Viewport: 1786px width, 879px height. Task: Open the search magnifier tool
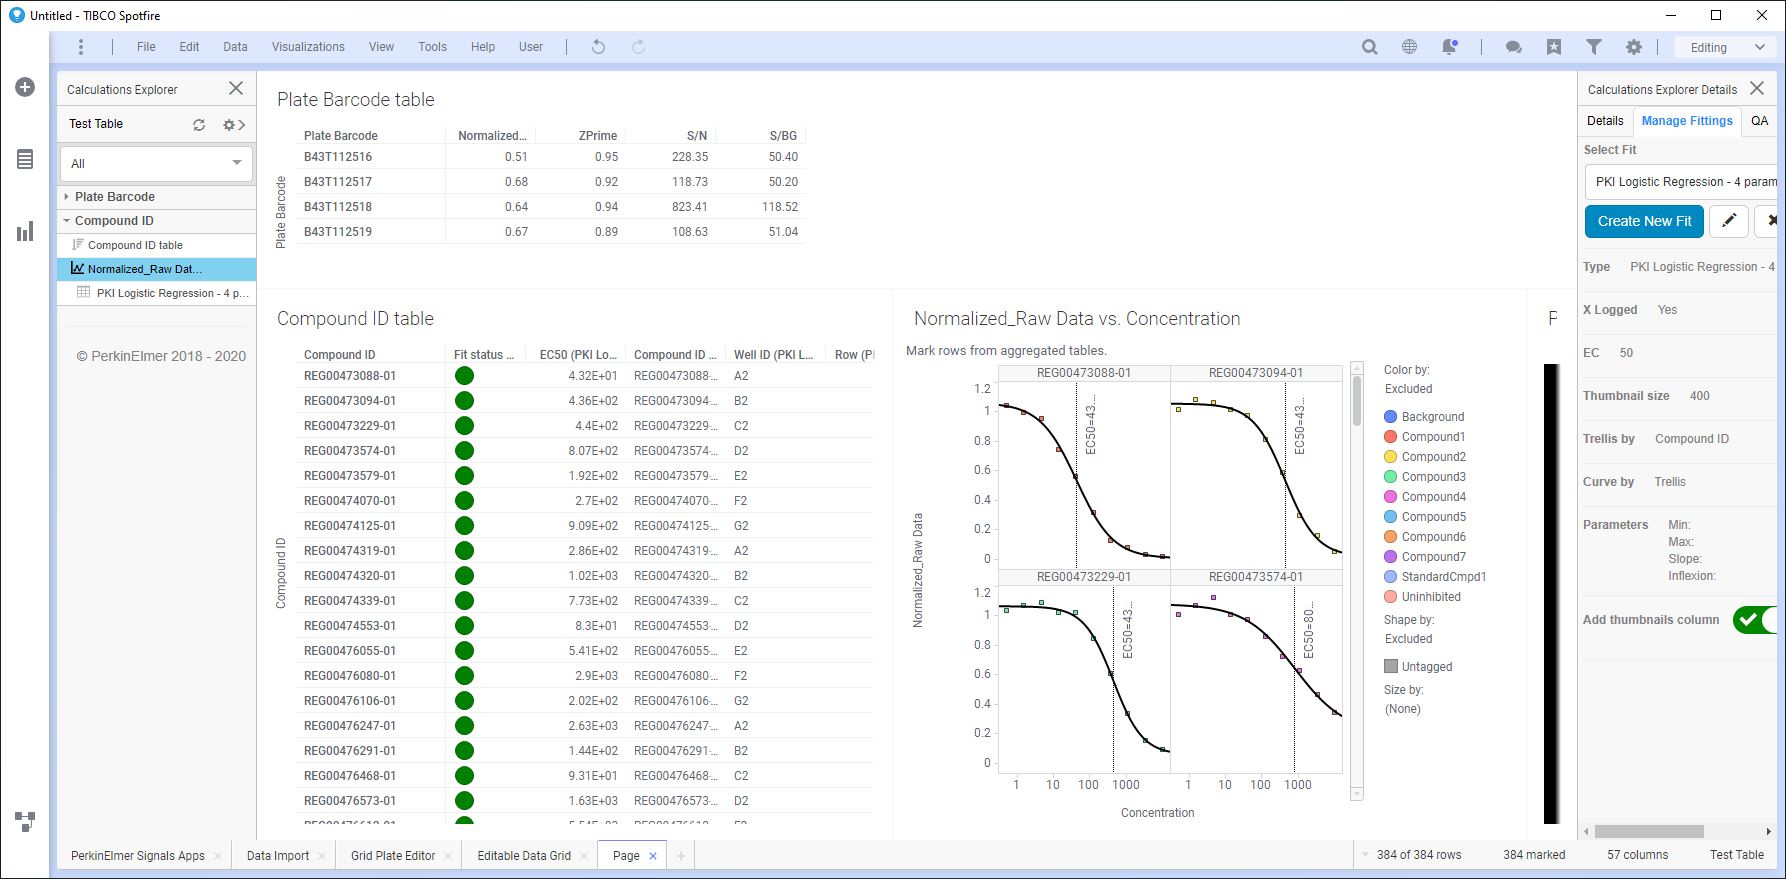tap(1370, 47)
